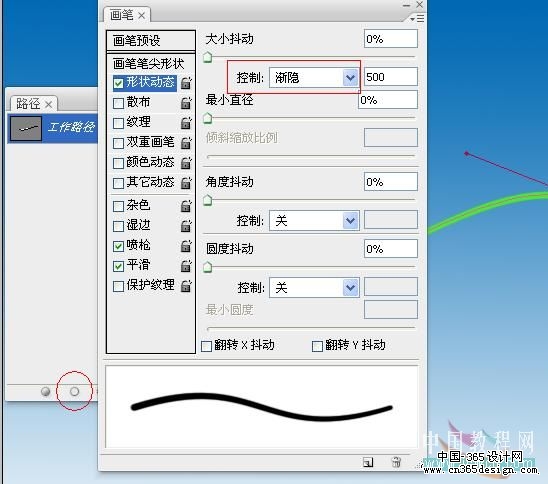Click the fill path icon in Paths panel
This screenshot has height=484, width=548.
[x=45, y=391]
